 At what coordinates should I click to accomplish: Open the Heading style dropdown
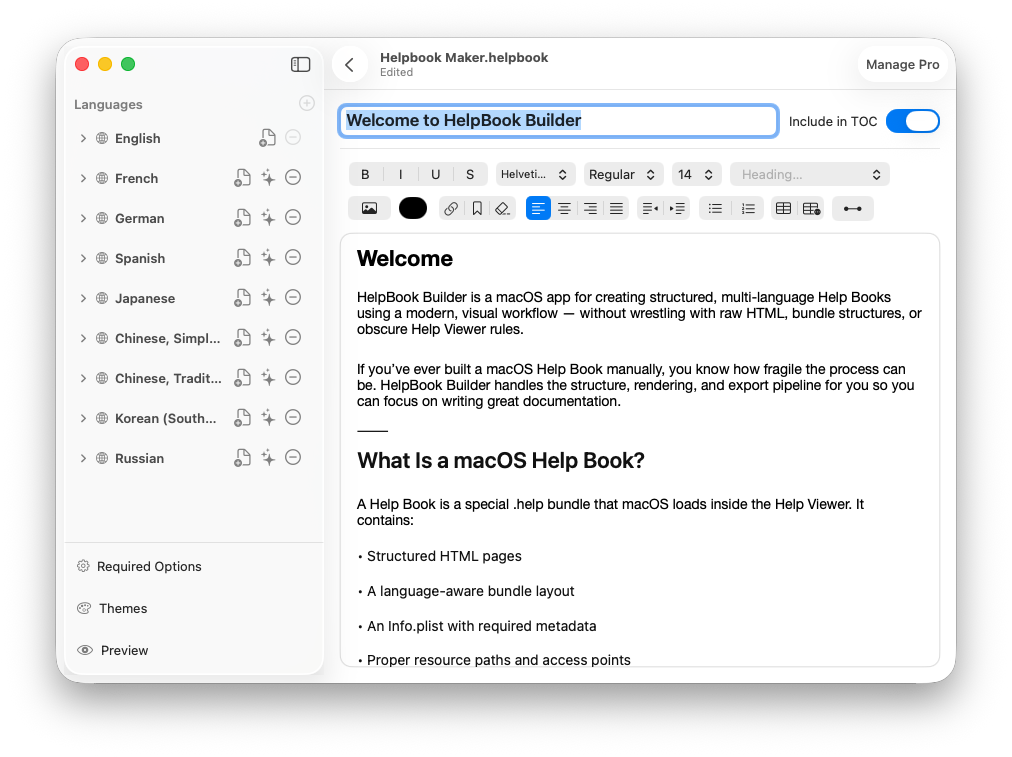point(810,174)
